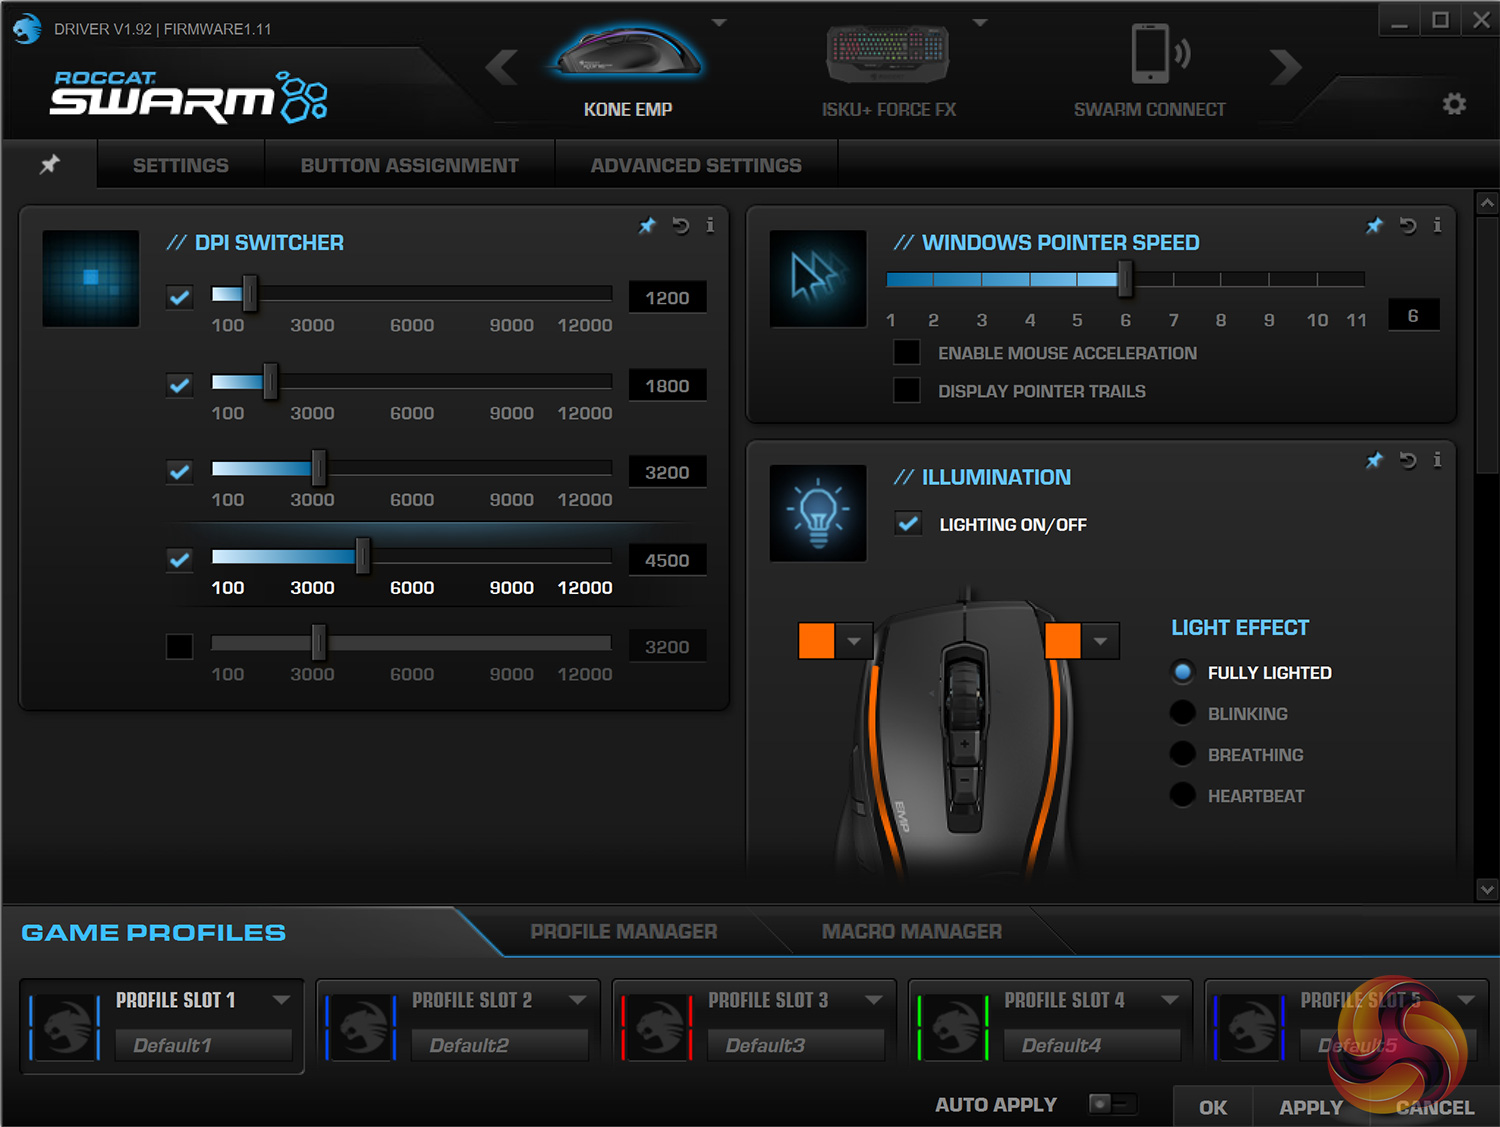This screenshot has height=1127, width=1500.
Task: Open the Profile Manager tab
Action: coord(624,931)
